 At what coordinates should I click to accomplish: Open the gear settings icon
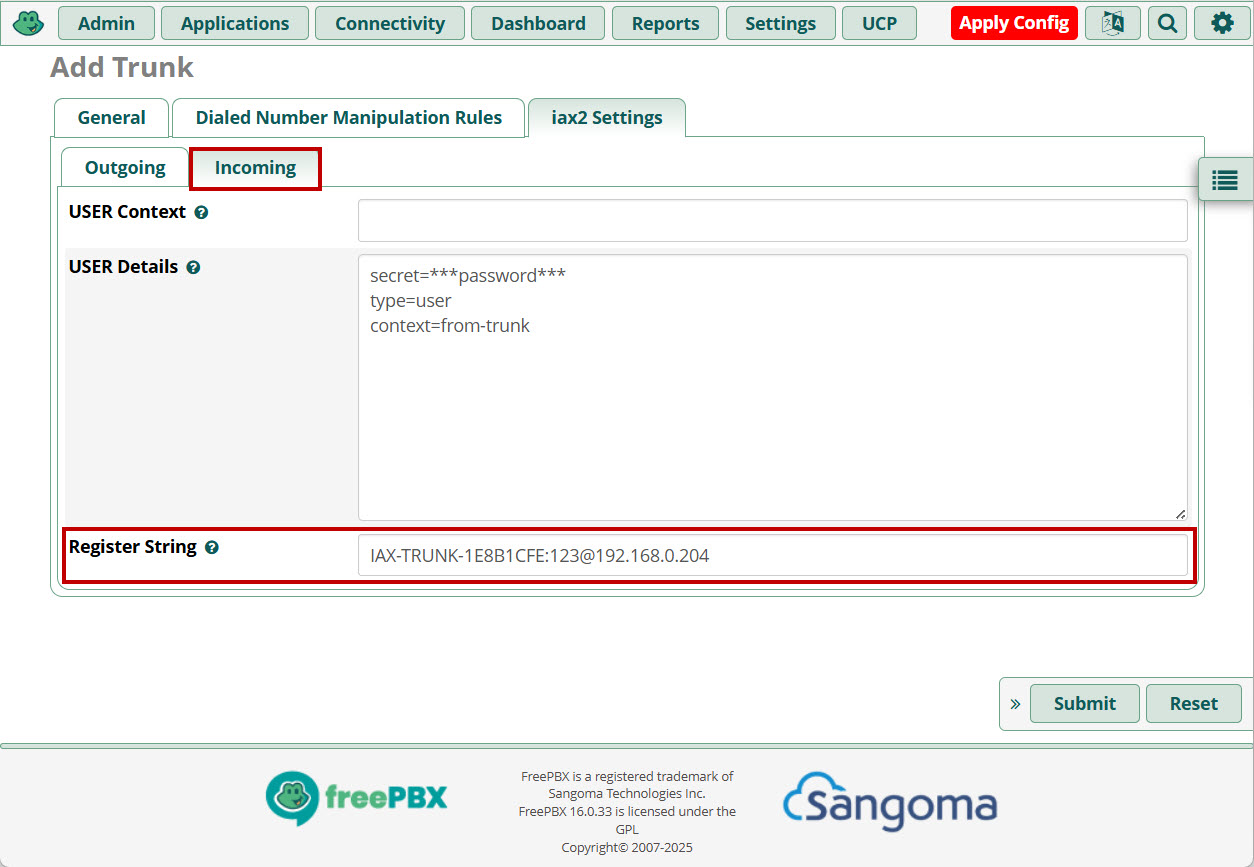coord(1222,23)
